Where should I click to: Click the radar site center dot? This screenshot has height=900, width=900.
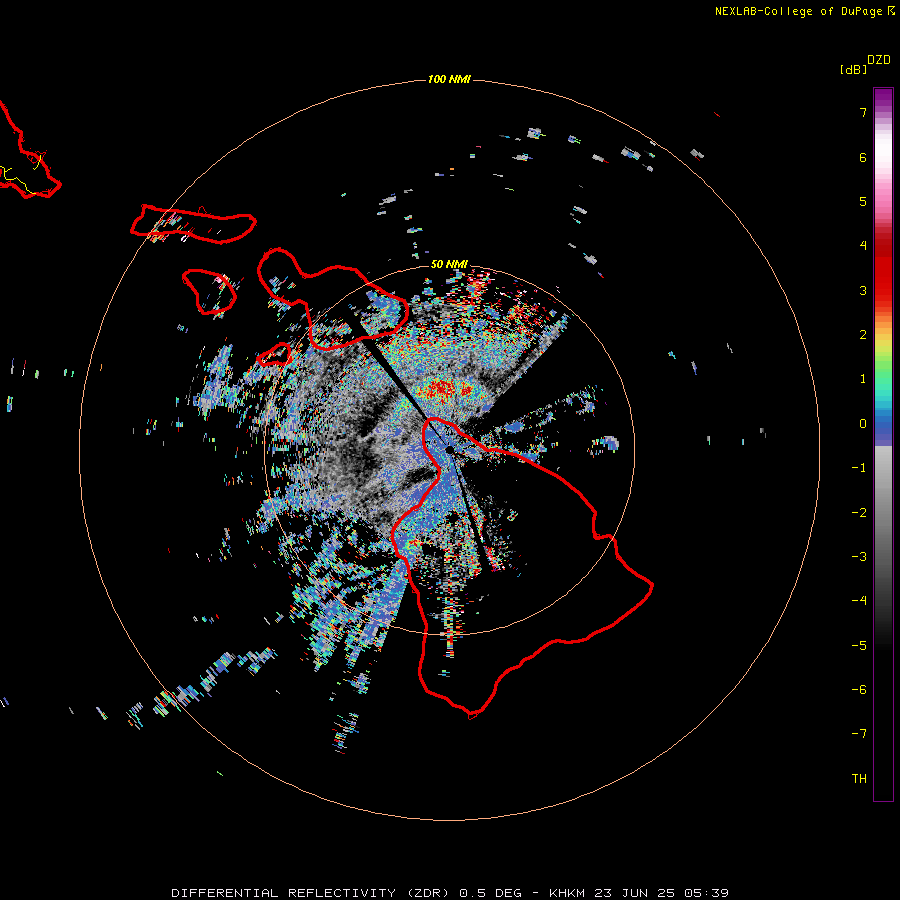[449, 449]
